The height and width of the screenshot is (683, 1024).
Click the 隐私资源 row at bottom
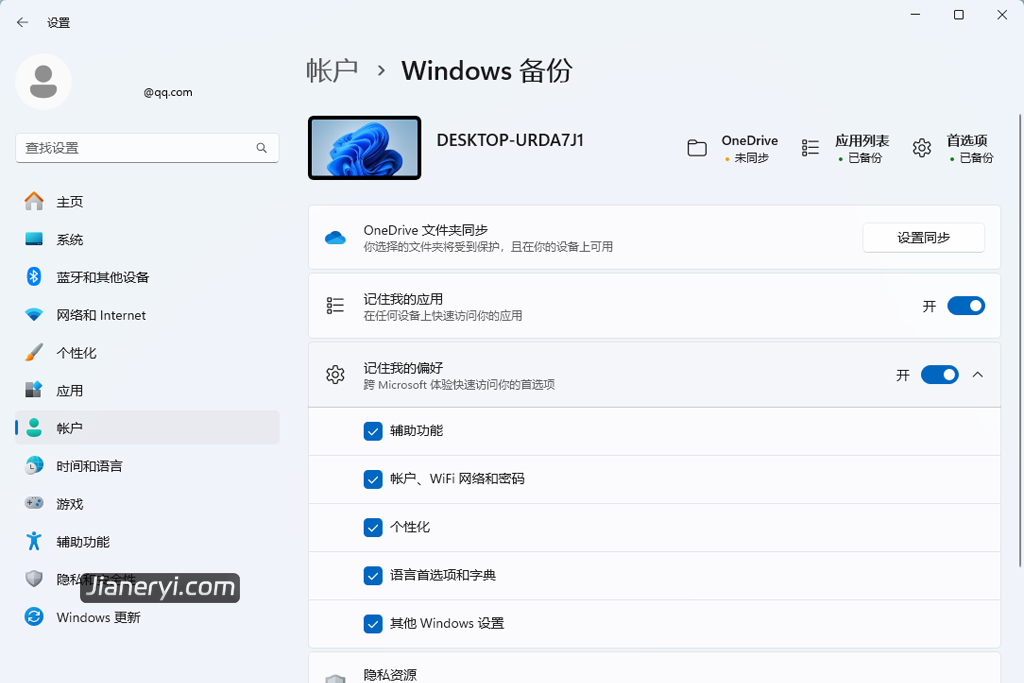tap(654, 668)
